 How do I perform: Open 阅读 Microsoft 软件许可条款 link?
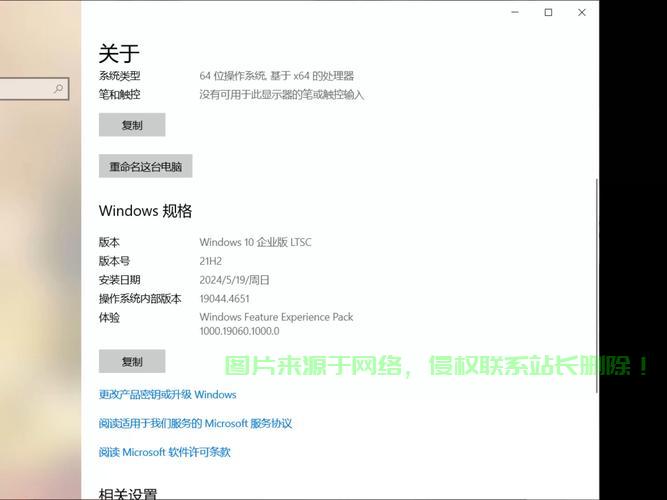point(165,452)
